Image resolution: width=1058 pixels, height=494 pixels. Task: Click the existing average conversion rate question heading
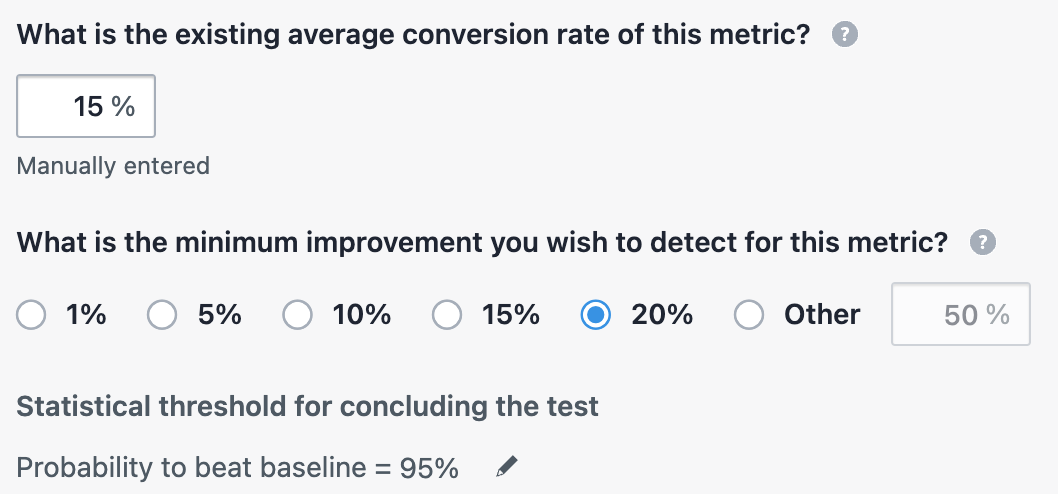click(413, 36)
